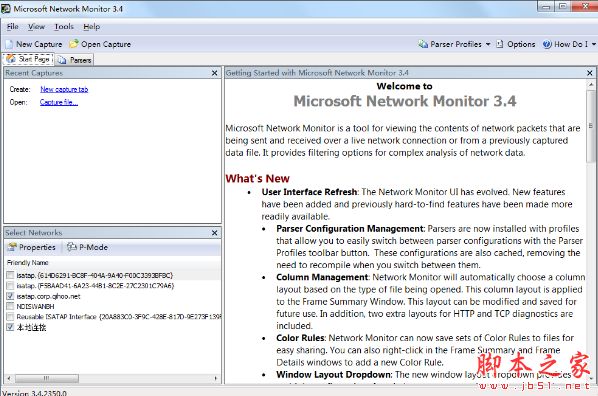This screenshot has height=396, width=598.
Task: Click the Getting Started vertical scrollbar thumb
Action: coord(591,126)
